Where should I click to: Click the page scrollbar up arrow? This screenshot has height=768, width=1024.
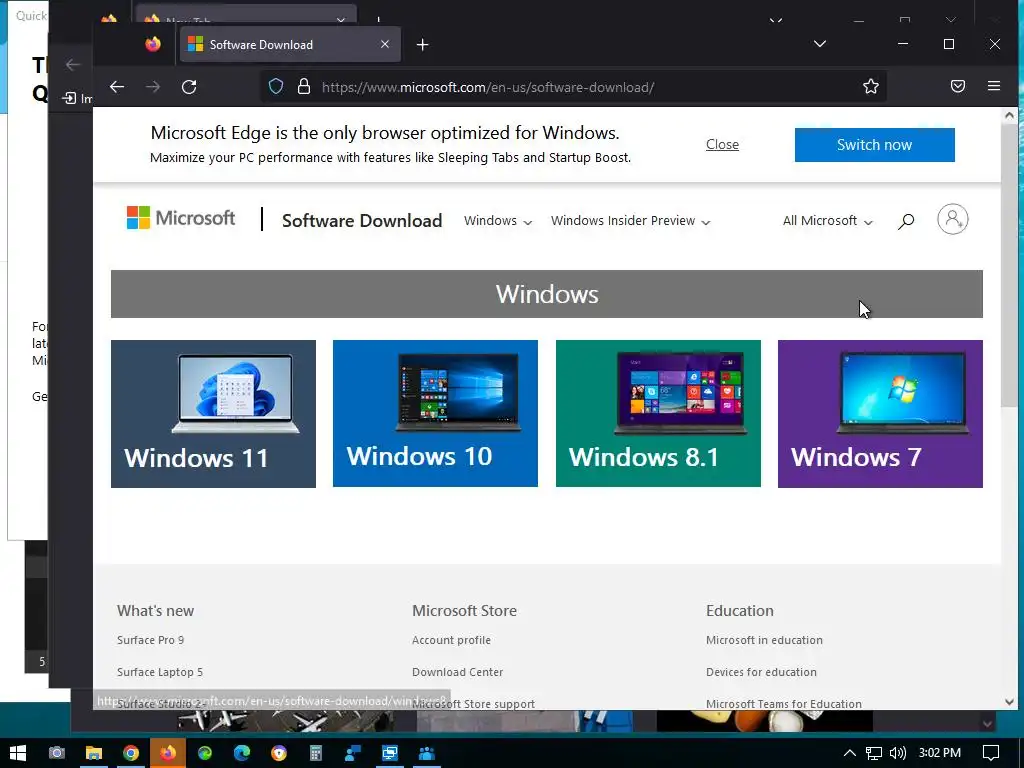1010,115
